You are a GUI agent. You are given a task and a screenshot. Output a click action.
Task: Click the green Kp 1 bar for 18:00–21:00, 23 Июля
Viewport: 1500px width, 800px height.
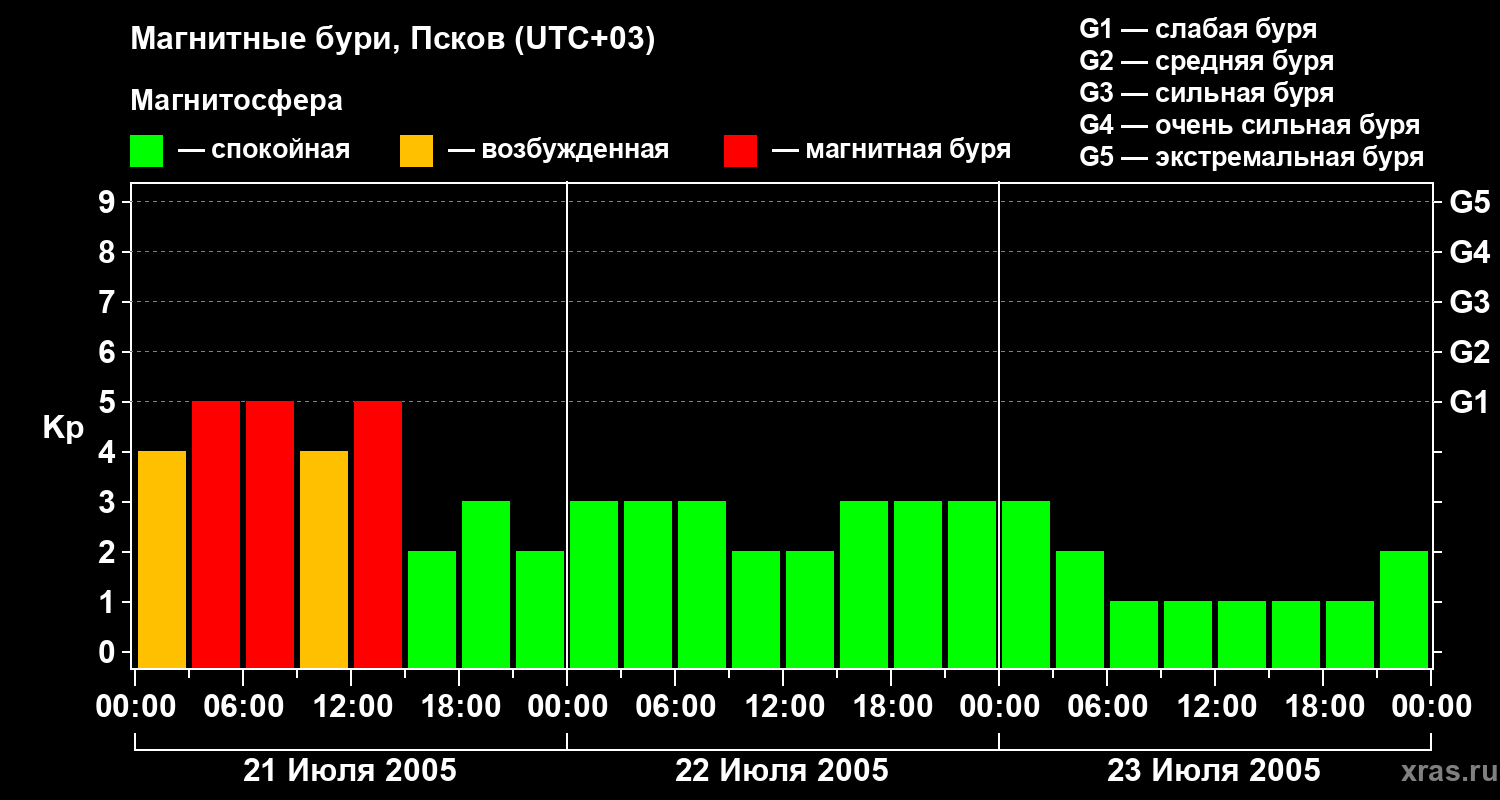[x=1350, y=634]
